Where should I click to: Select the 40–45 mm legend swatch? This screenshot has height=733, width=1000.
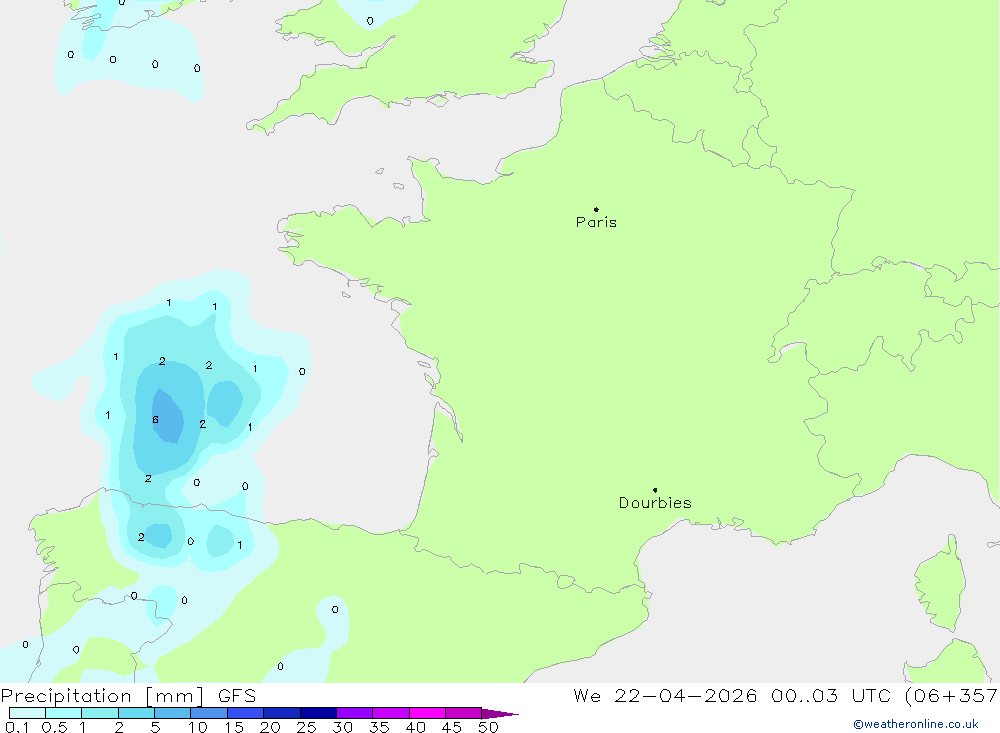[x=427, y=713]
